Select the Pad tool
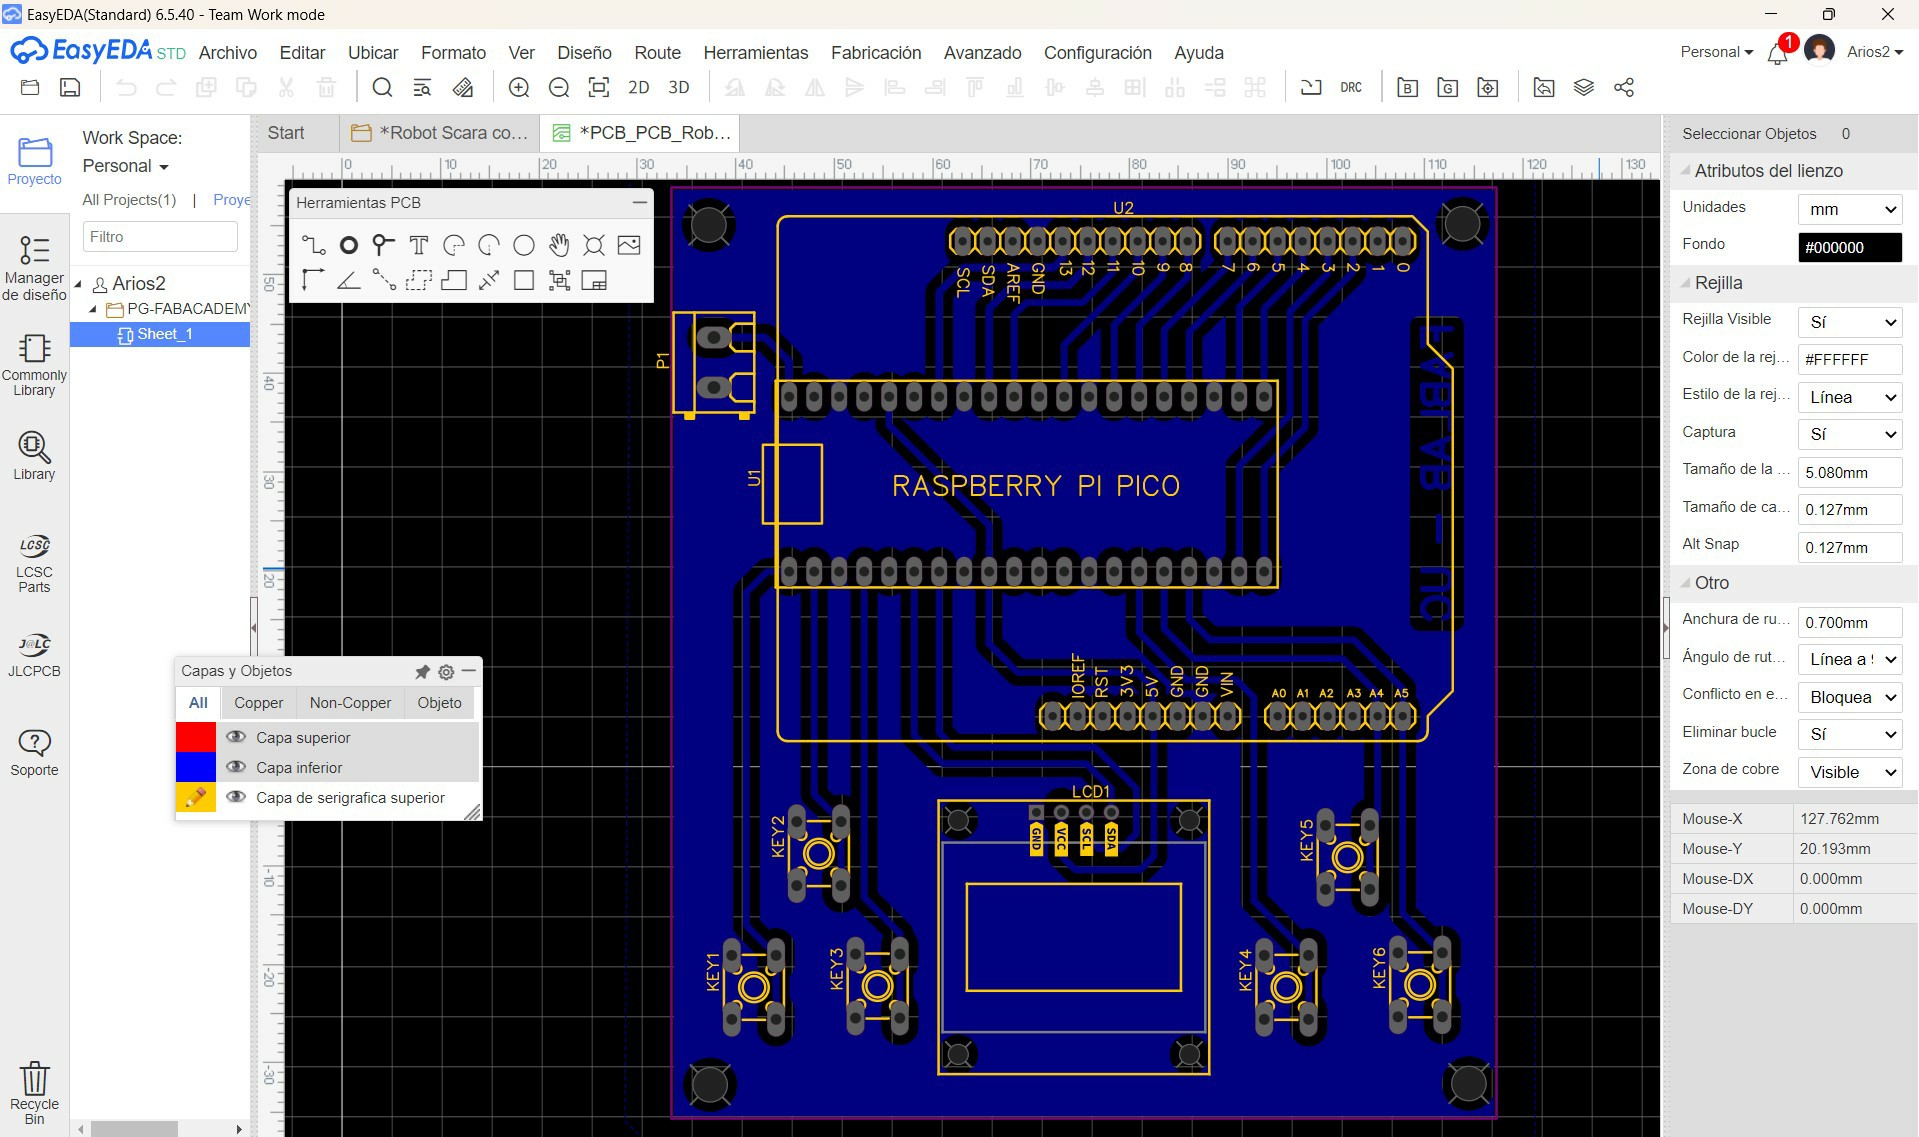Image resolution: width=1919 pixels, height=1137 pixels. click(348, 245)
